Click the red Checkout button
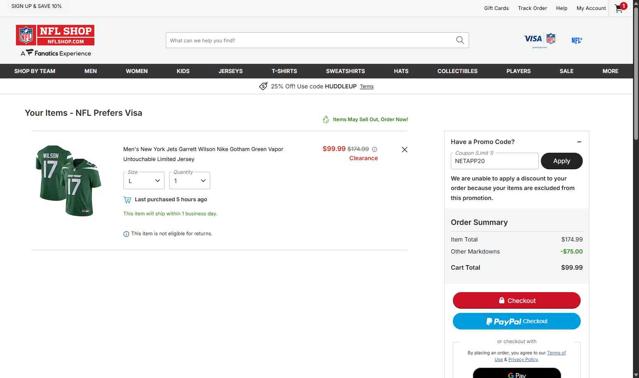 517,301
